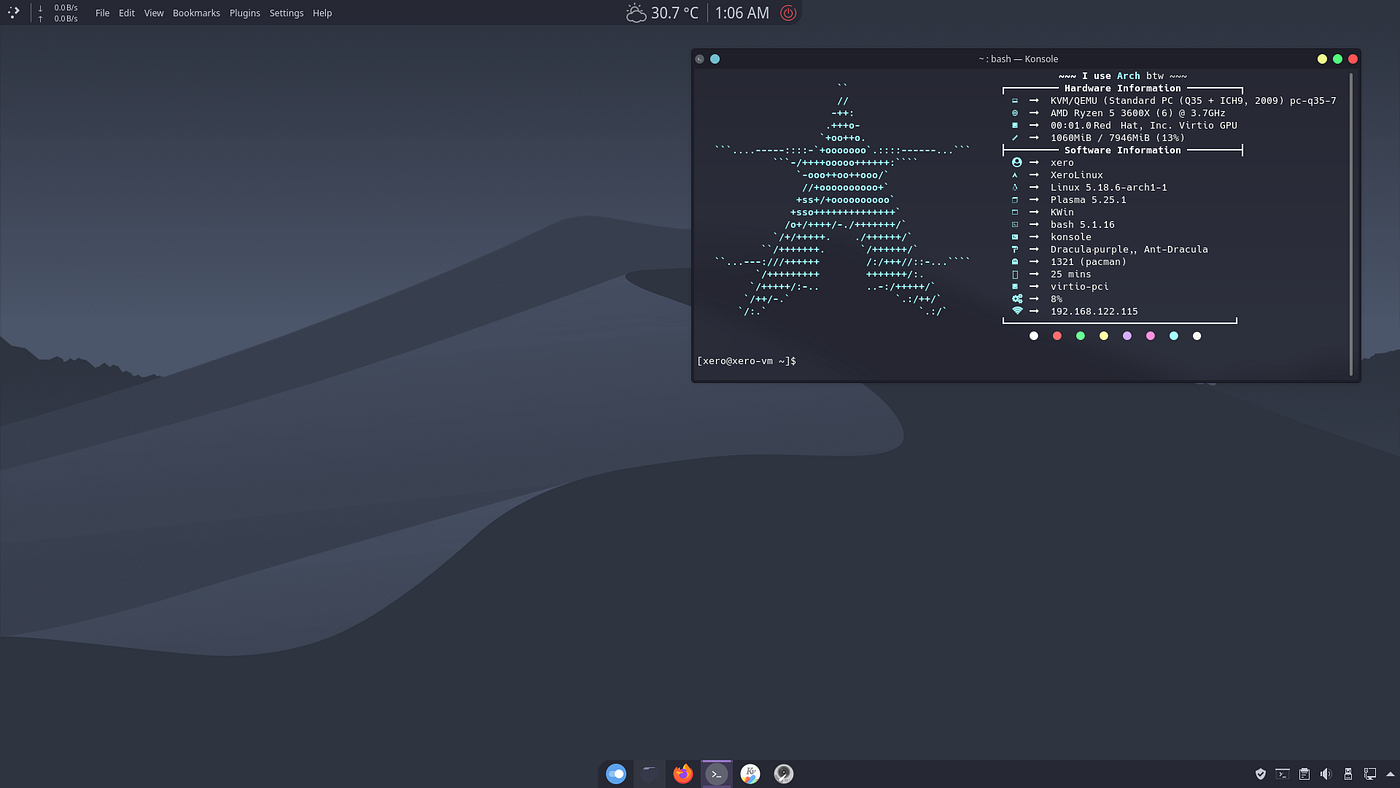Click the Konsole vertical scrollbar

1352,224
